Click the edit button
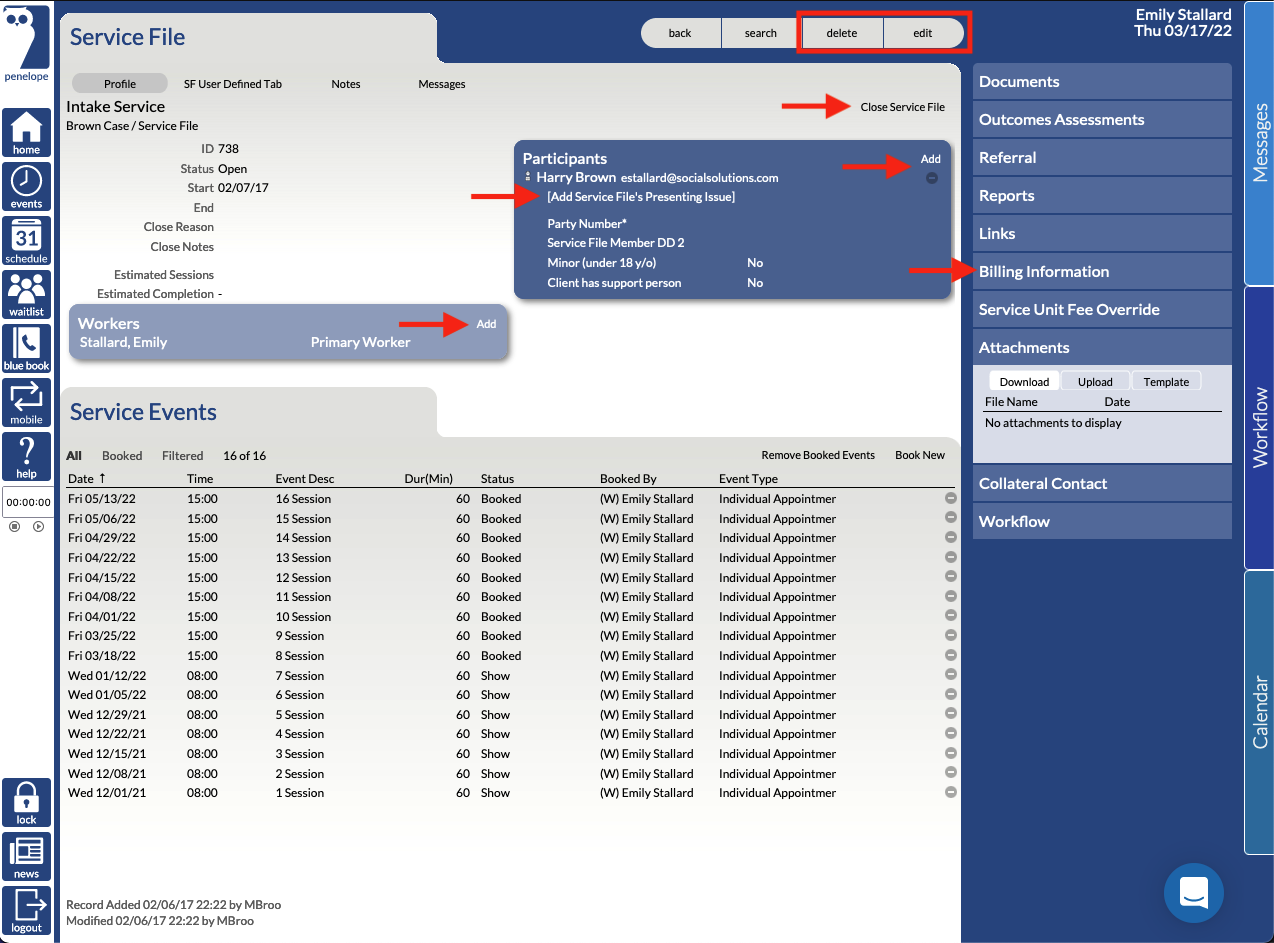Image resolution: width=1274 pixels, height=943 pixels. coord(923,33)
